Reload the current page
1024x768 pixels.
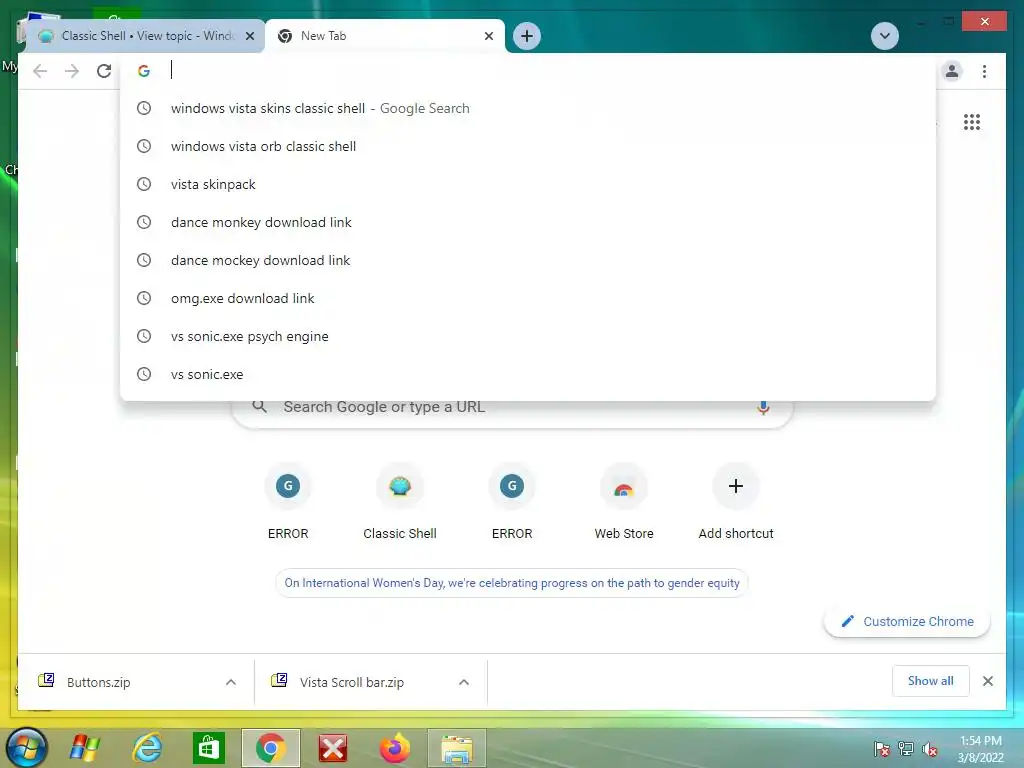[x=104, y=71]
